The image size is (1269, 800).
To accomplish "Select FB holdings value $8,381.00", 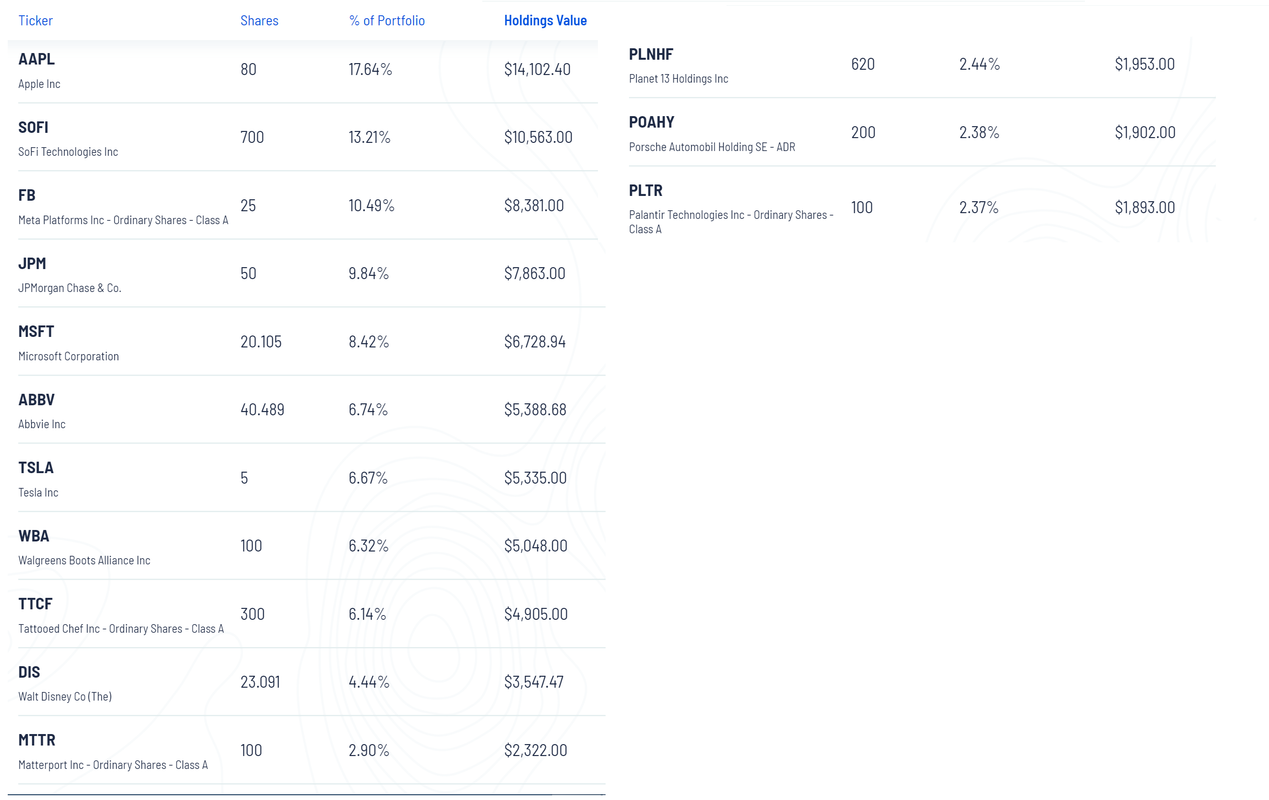I will pos(534,205).
